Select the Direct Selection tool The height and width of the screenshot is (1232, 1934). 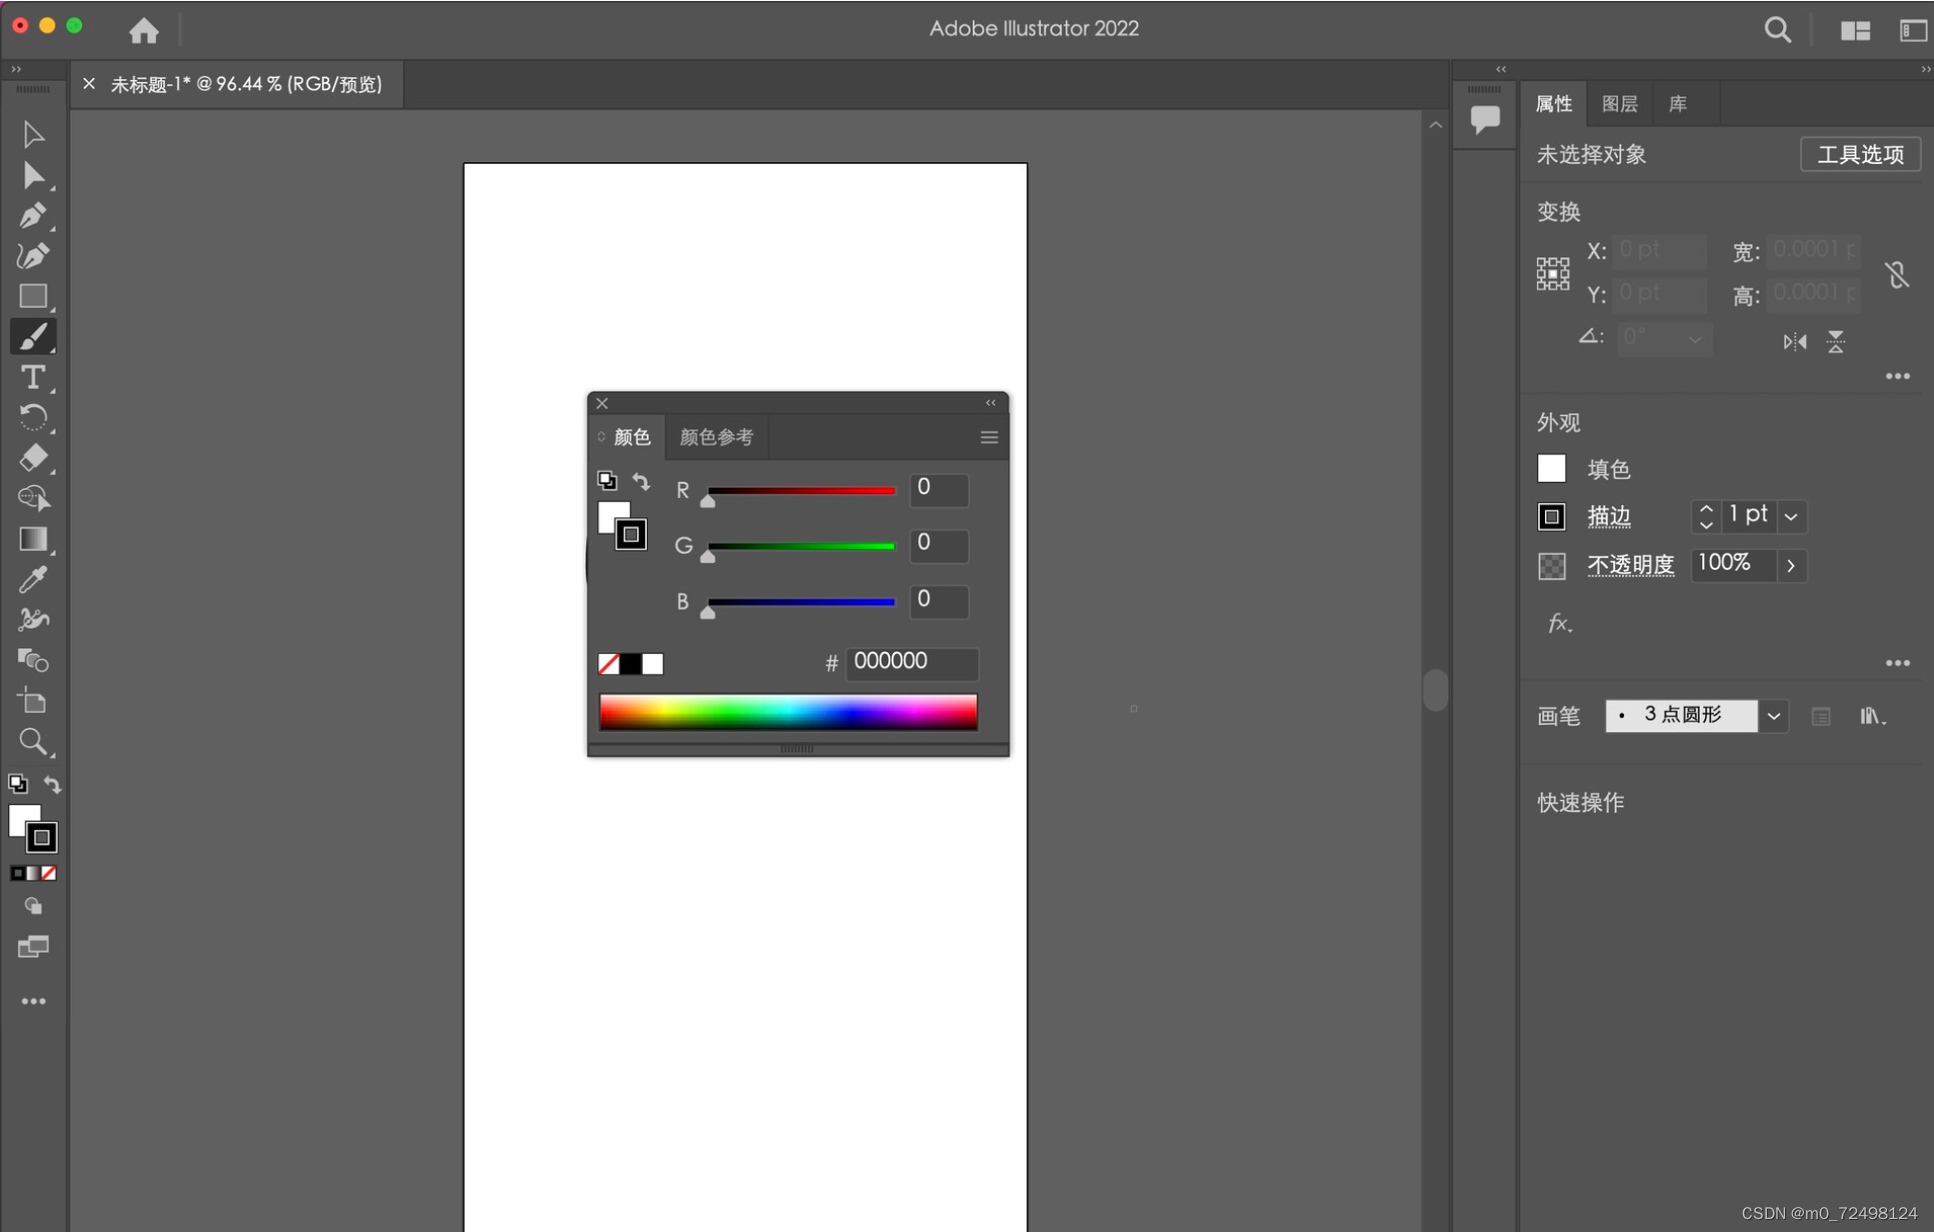[x=32, y=176]
